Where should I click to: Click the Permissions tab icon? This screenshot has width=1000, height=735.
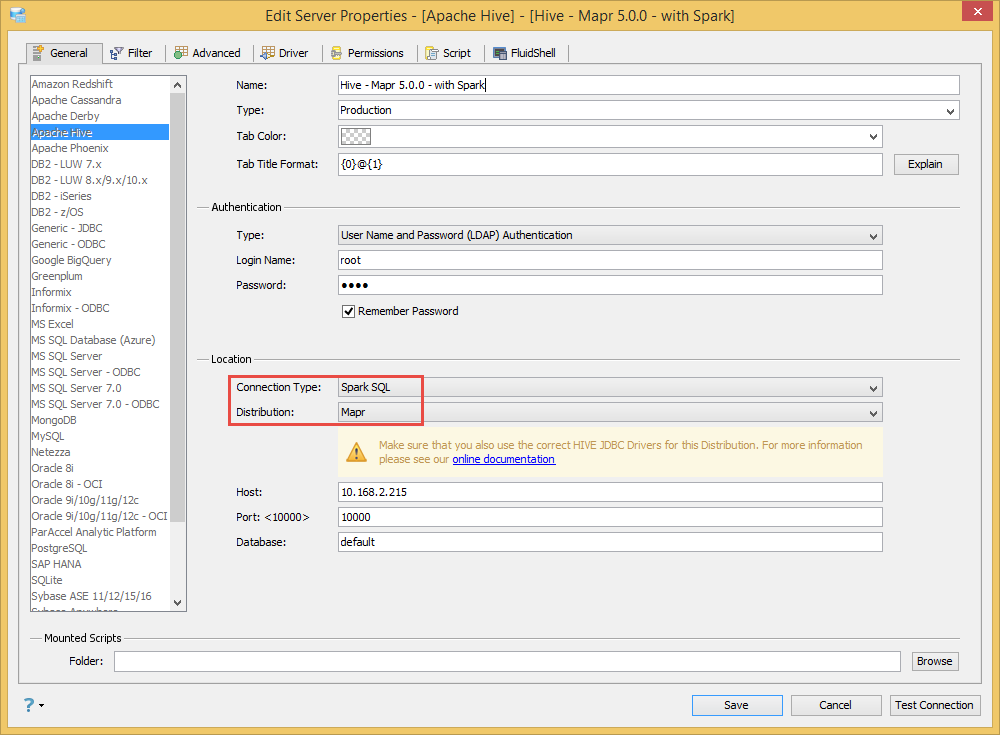point(336,54)
